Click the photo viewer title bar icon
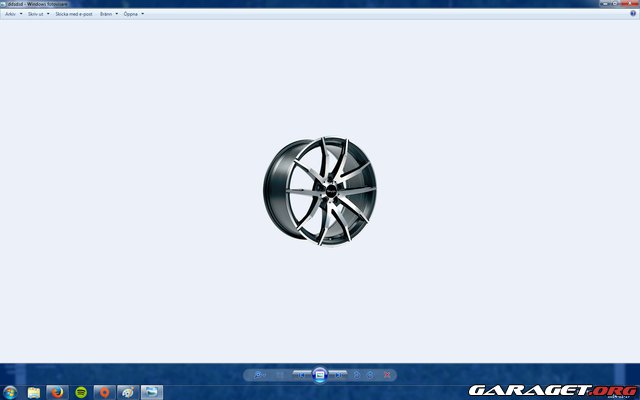 coord(3,4)
